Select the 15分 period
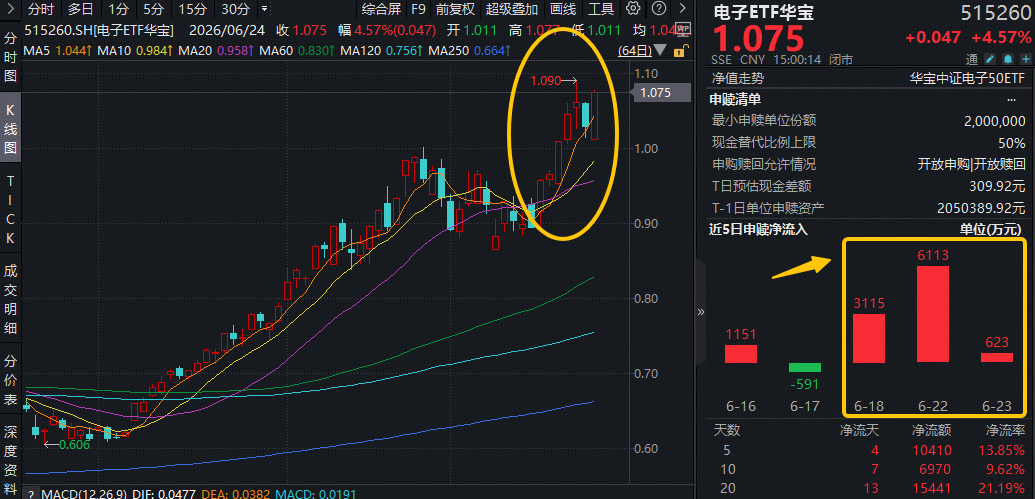This screenshot has width=1035, height=499. pyautogui.click(x=192, y=9)
